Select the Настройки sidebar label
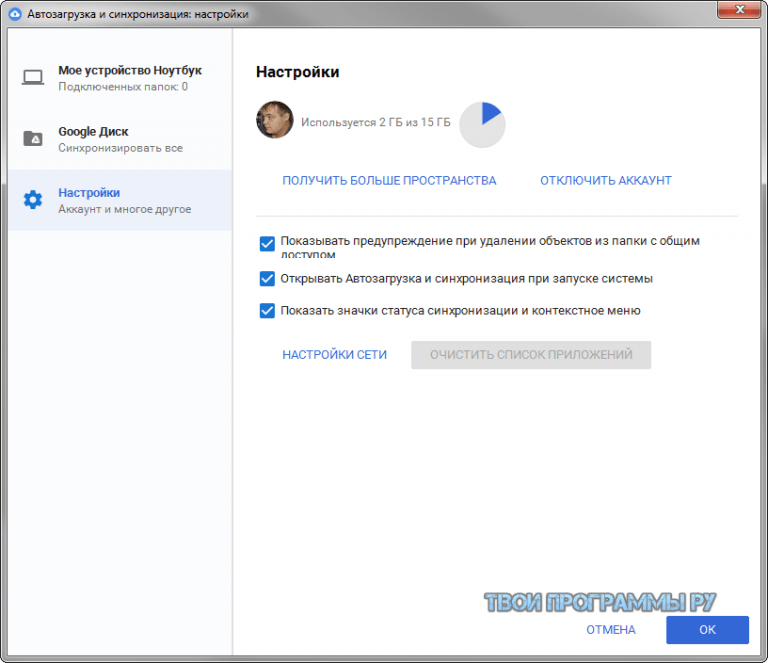Viewport: 768px width, 663px height. tap(89, 193)
